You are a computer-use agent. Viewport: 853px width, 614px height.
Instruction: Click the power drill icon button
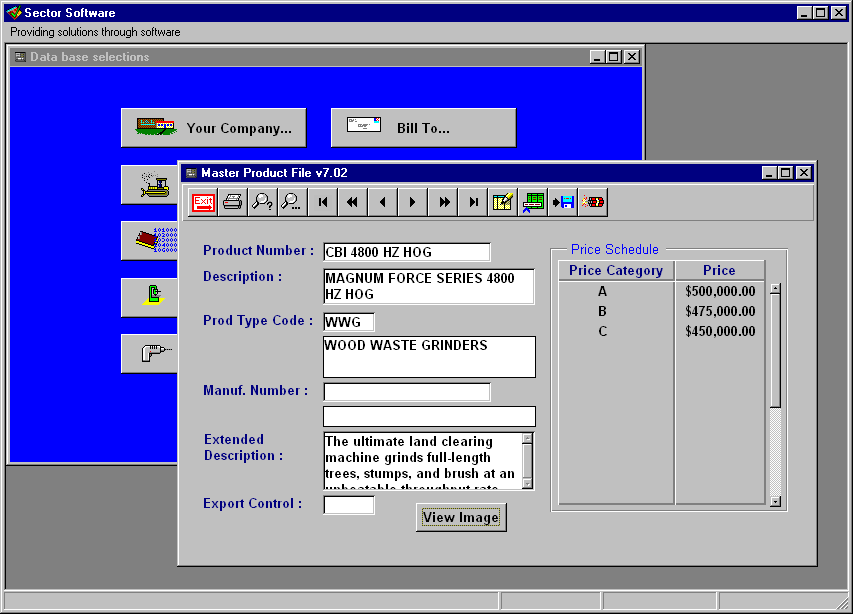150,353
